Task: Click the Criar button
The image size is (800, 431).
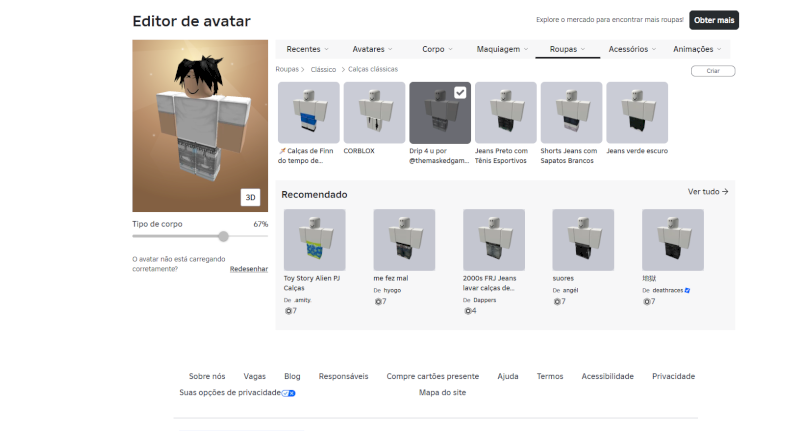Action: click(713, 71)
